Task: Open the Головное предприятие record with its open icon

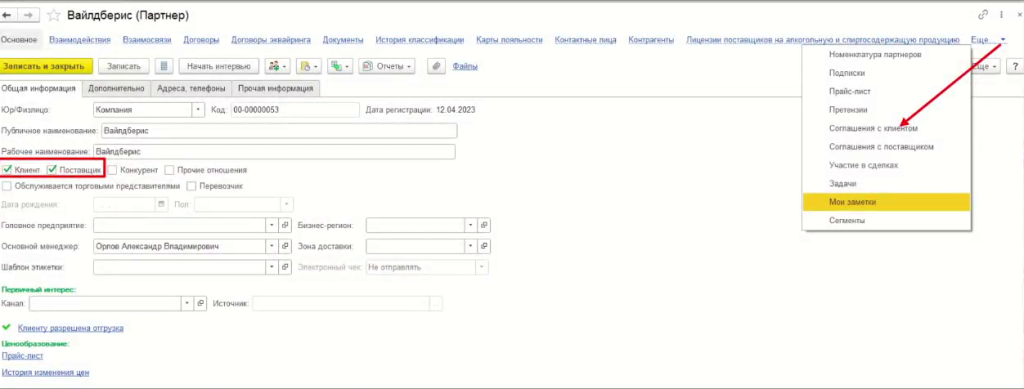Action: click(285, 225)
